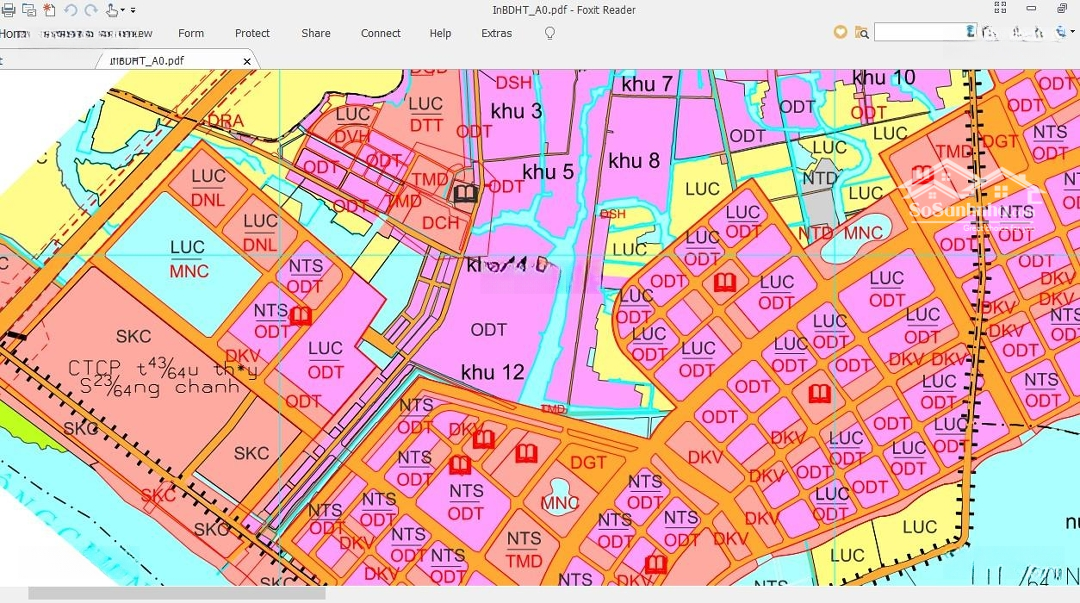Screen dimensions: 1080x603
Task: Select the InBDHT_A0.pdf document tab
Action: (146, 61)
